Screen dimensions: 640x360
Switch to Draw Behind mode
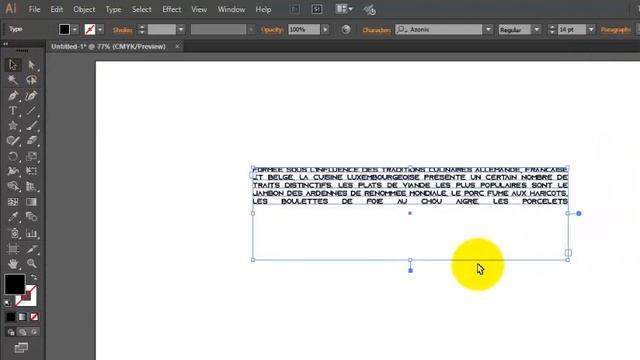click(x=23, y=332)
